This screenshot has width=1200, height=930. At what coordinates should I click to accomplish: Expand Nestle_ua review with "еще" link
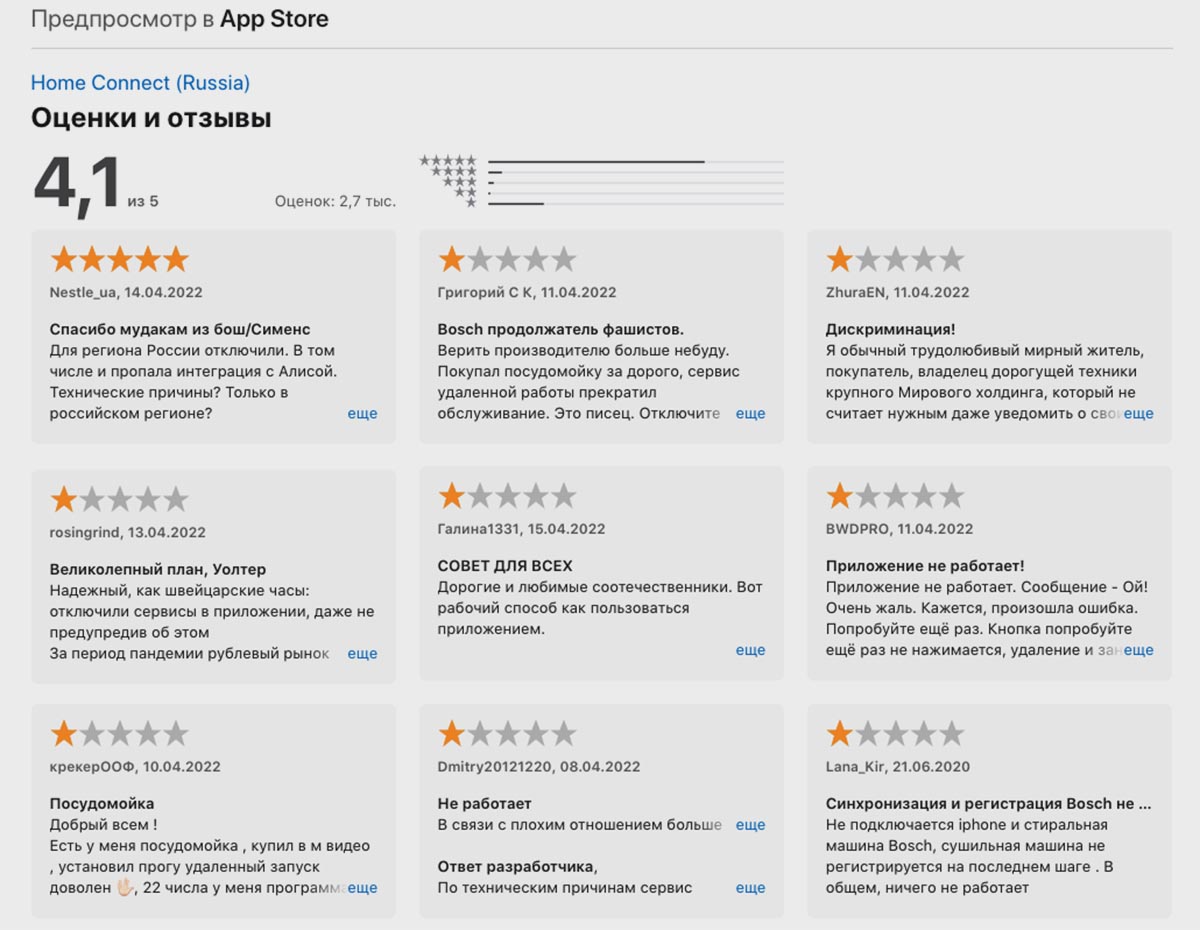[x=362, y=413]
